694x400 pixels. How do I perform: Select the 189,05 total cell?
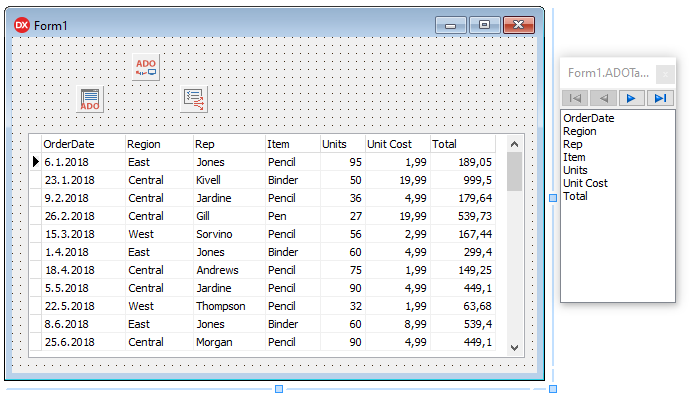tap(463, 162)
